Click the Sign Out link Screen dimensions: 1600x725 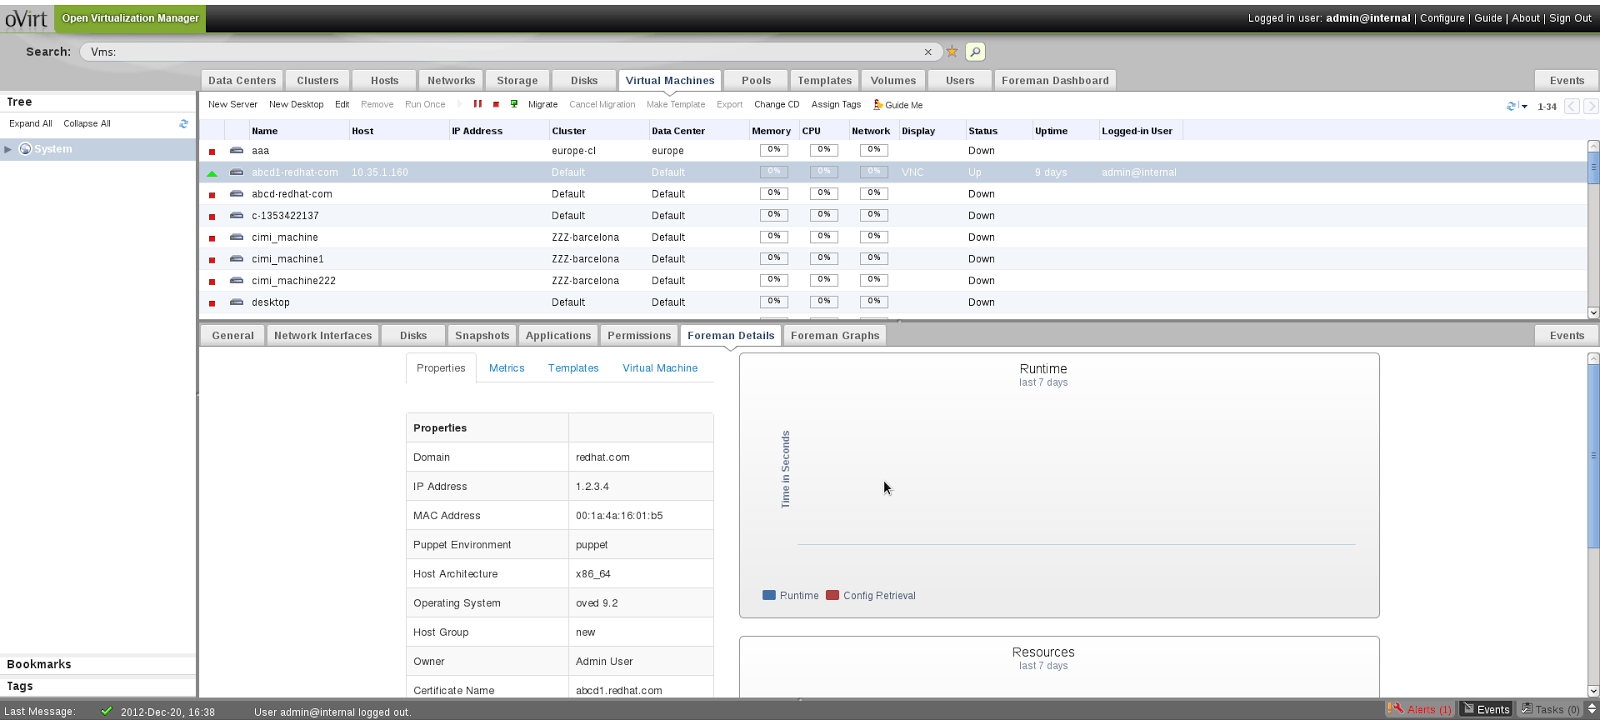pyautogui.click(x=1570, y=18)
